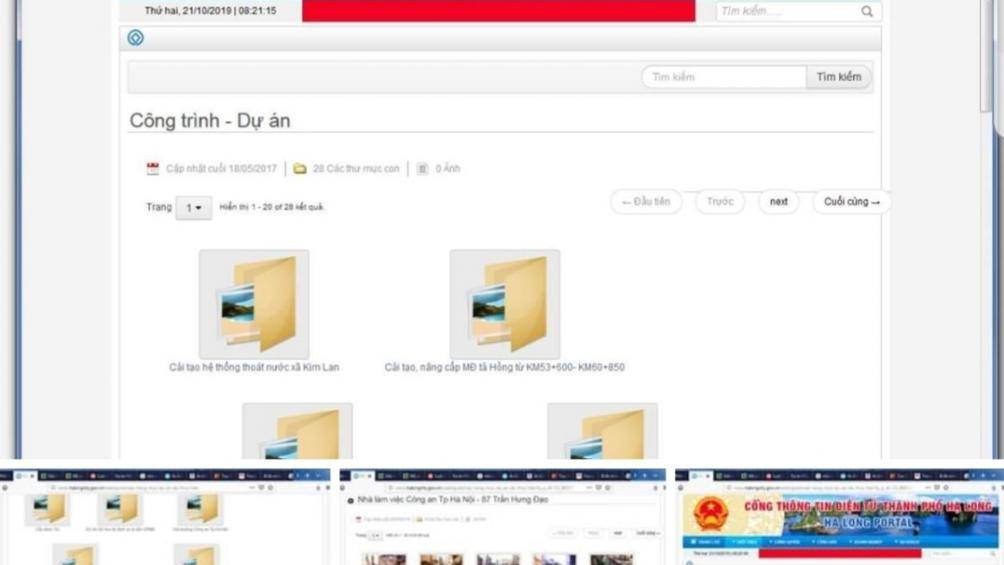Click the yellow subfolder count icon

coord(300,169)
